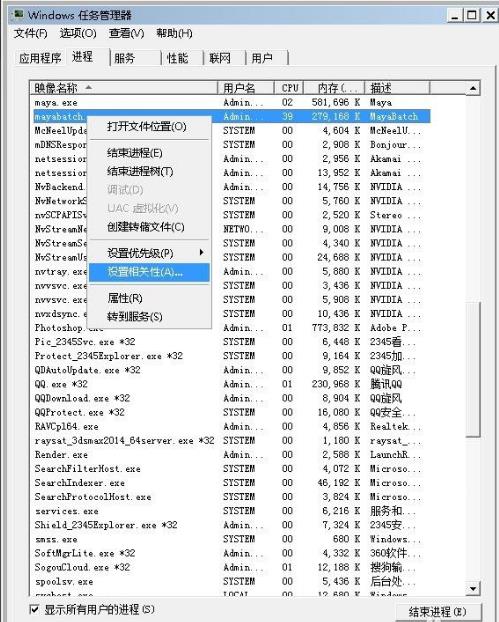Toggle 显示所有用户的进程 checkbox
Screen dimensions: 499x622
tap(35, 609)
